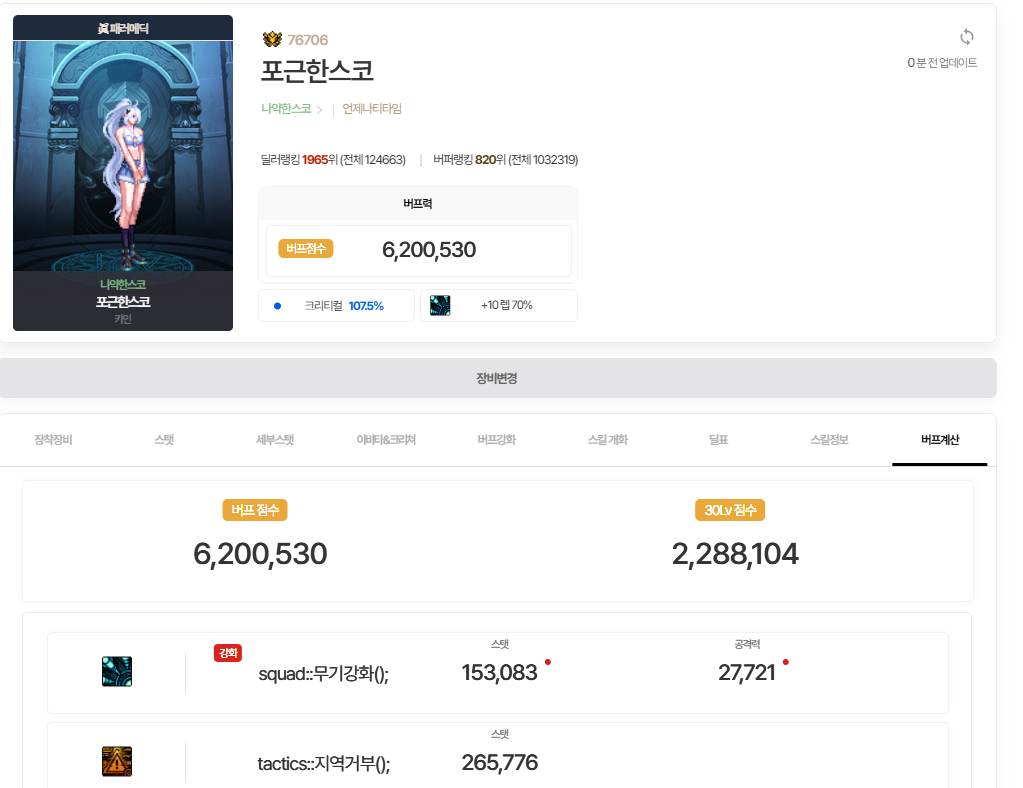Click the blue dot beside 크리티컬
Viewport: 1023px width, 788px height.
coord(277,306)
